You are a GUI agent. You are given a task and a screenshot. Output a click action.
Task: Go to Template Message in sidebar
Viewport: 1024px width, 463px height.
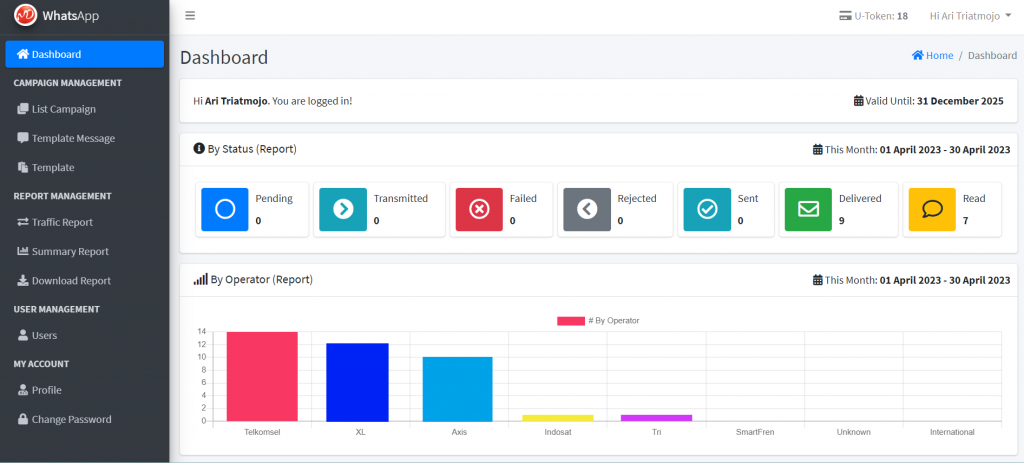(72, 138)
